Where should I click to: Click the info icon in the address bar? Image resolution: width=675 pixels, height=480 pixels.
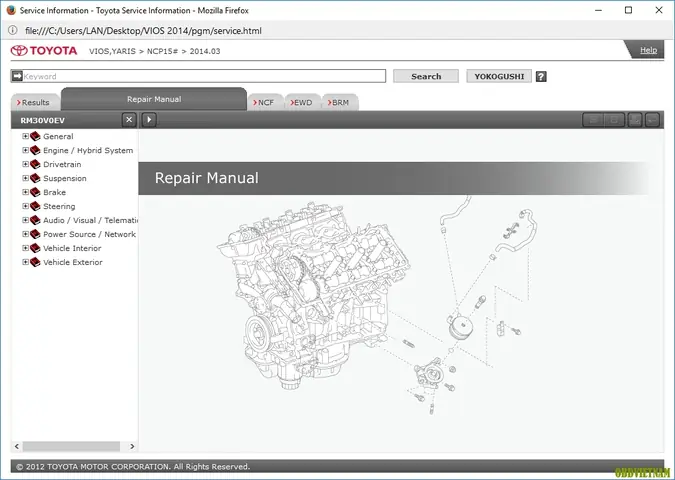pos(13,30)
